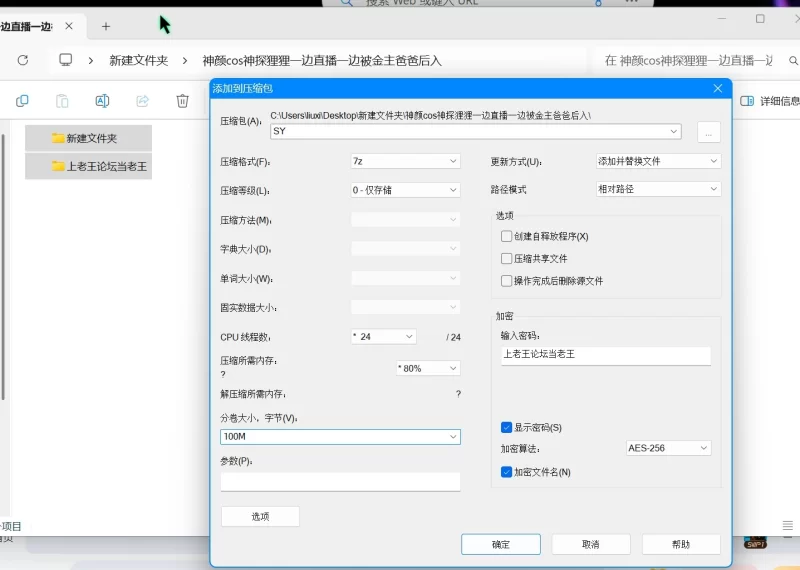
Task: Click the 参数(P) parameters input field
Action: (340, 482)
